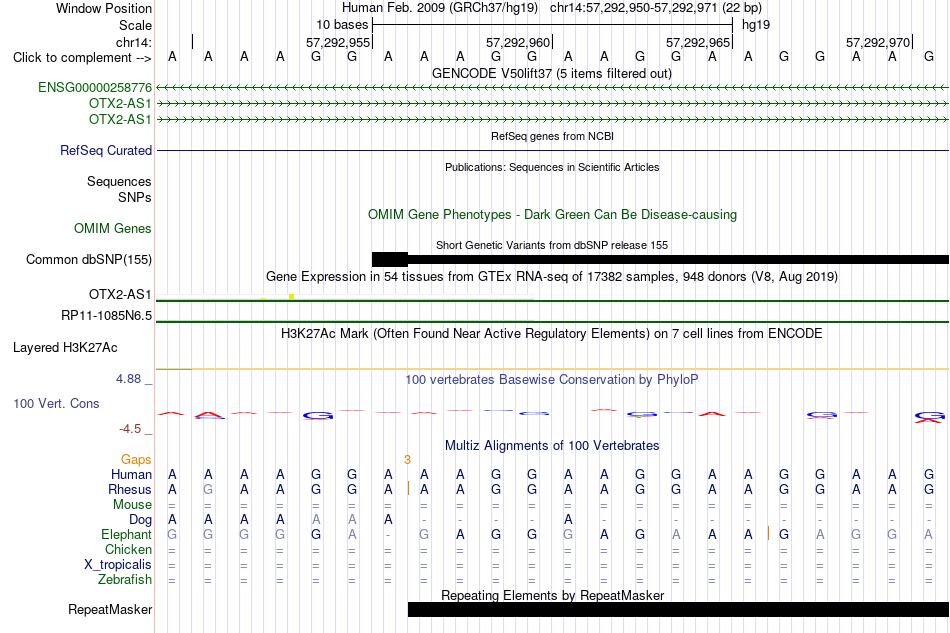The width and height of the screenshot is (950, 633).
Task: Click the '10 bases' scale bar label
Action: click(x=342, y=25)
